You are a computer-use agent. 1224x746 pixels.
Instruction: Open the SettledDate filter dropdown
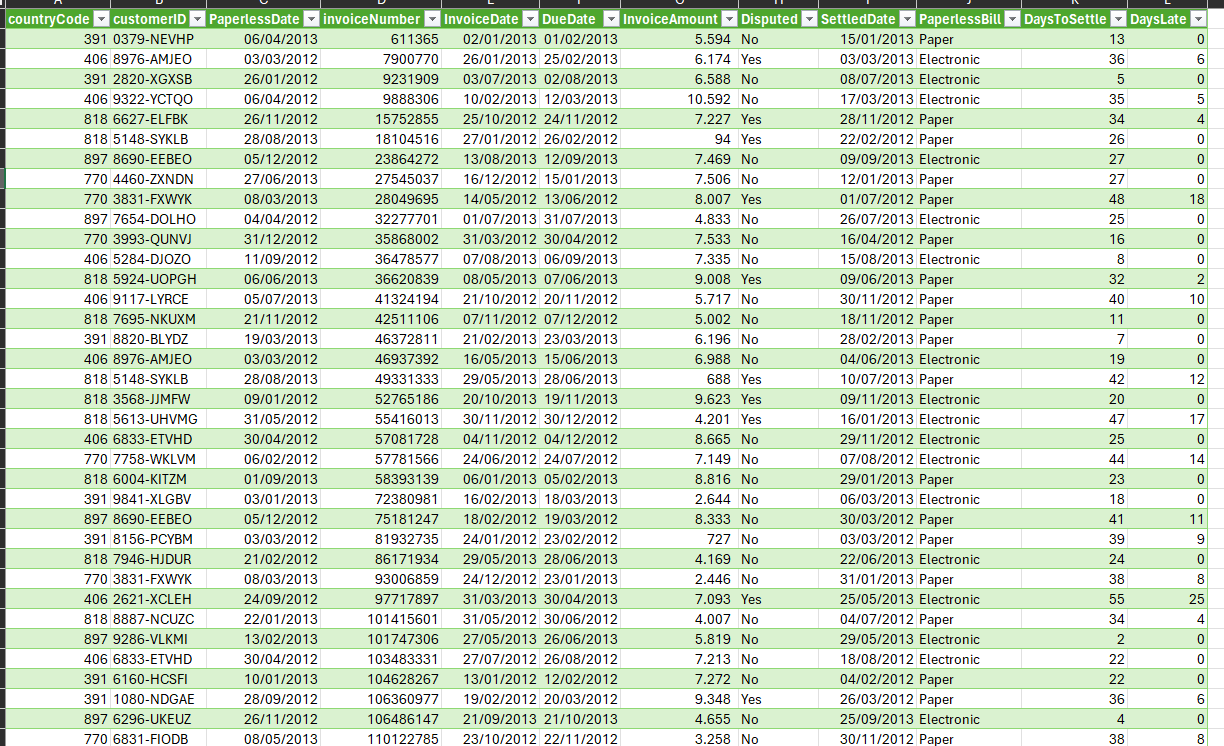[x=907, y=18]
